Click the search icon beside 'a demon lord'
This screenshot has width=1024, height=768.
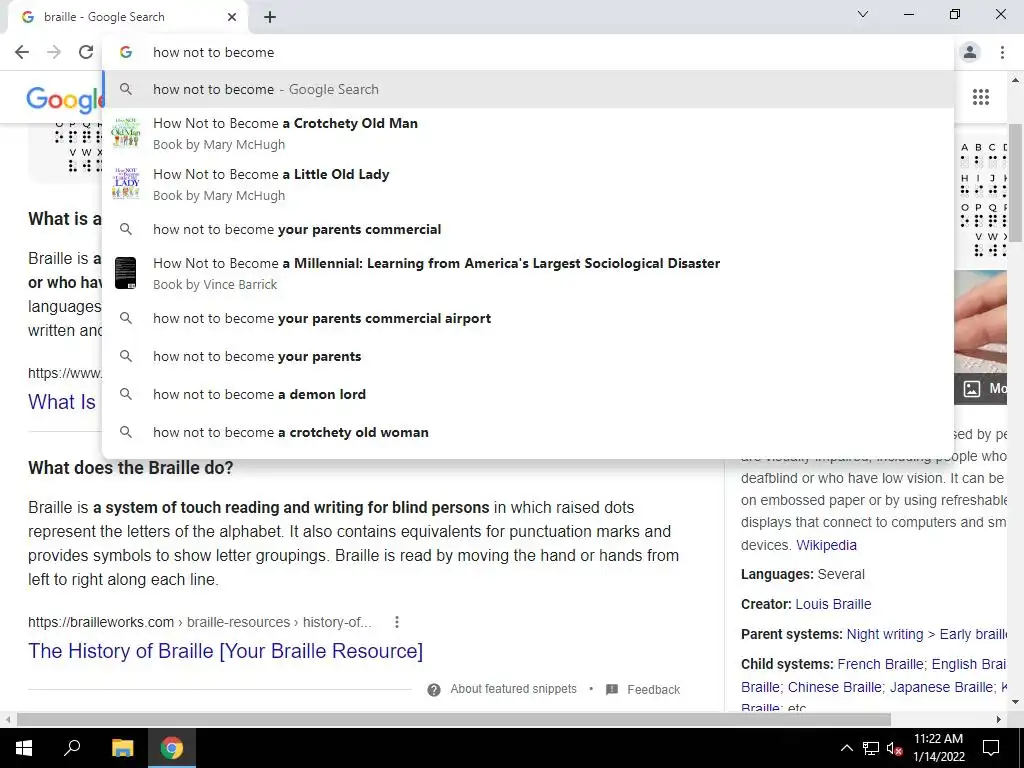(126, 394)
